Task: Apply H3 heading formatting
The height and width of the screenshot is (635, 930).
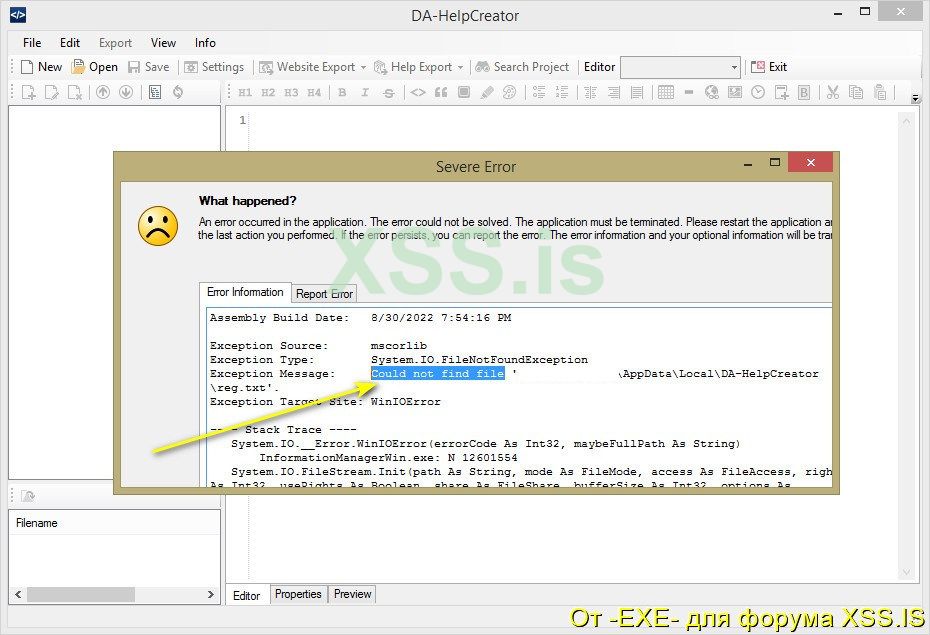Action: click(x=291, y=92)
